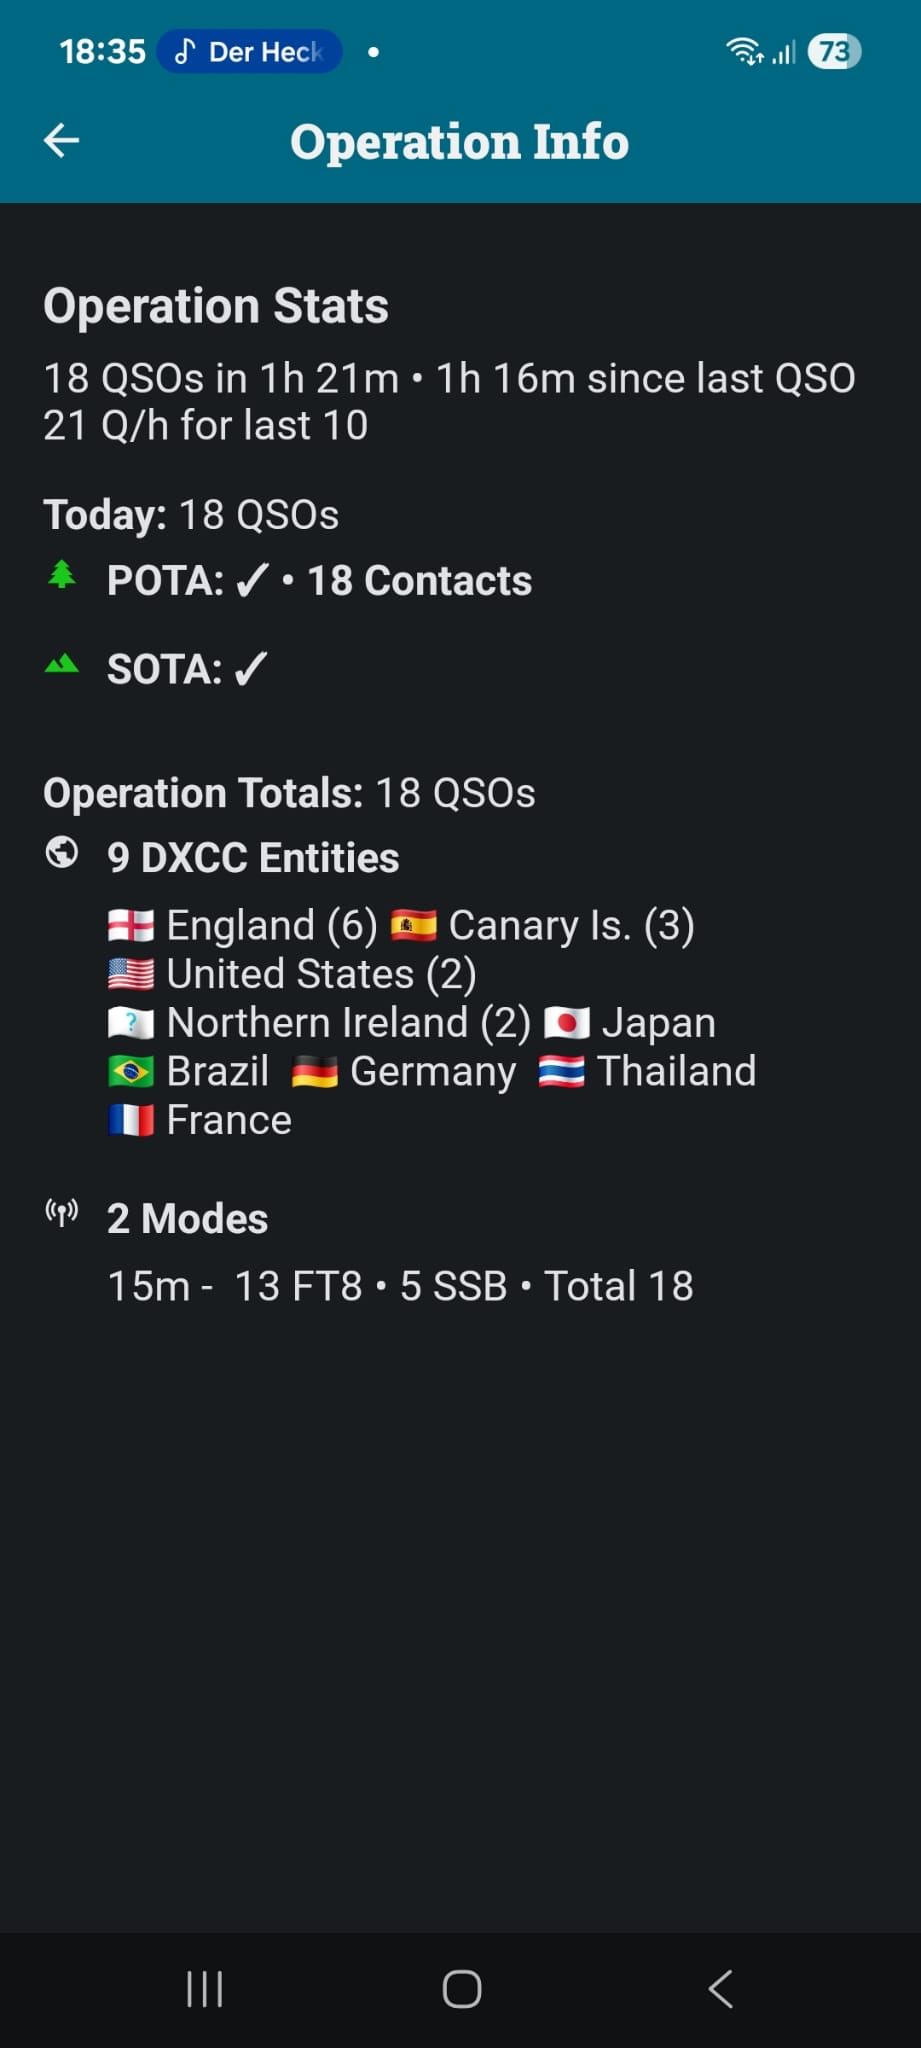The height and width of the screenshot is (2048, 921).
Task: Tap the back arrow in header
Action: click(61, 141)
